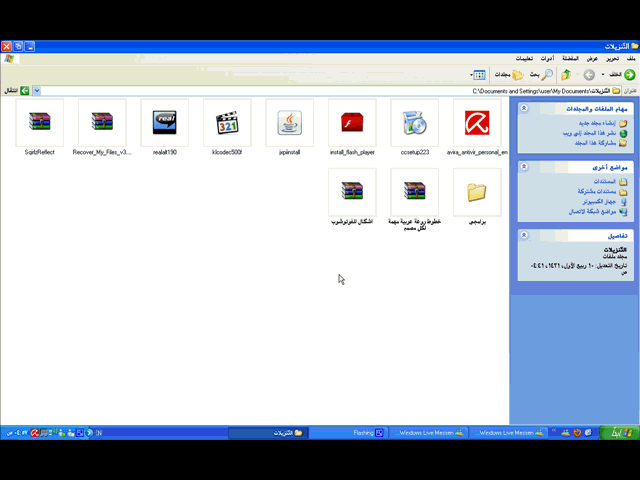The width and height of the screenshot is (640, 480).
Task: Click the green Back arrow button
Action: click(x=630, y=75)
